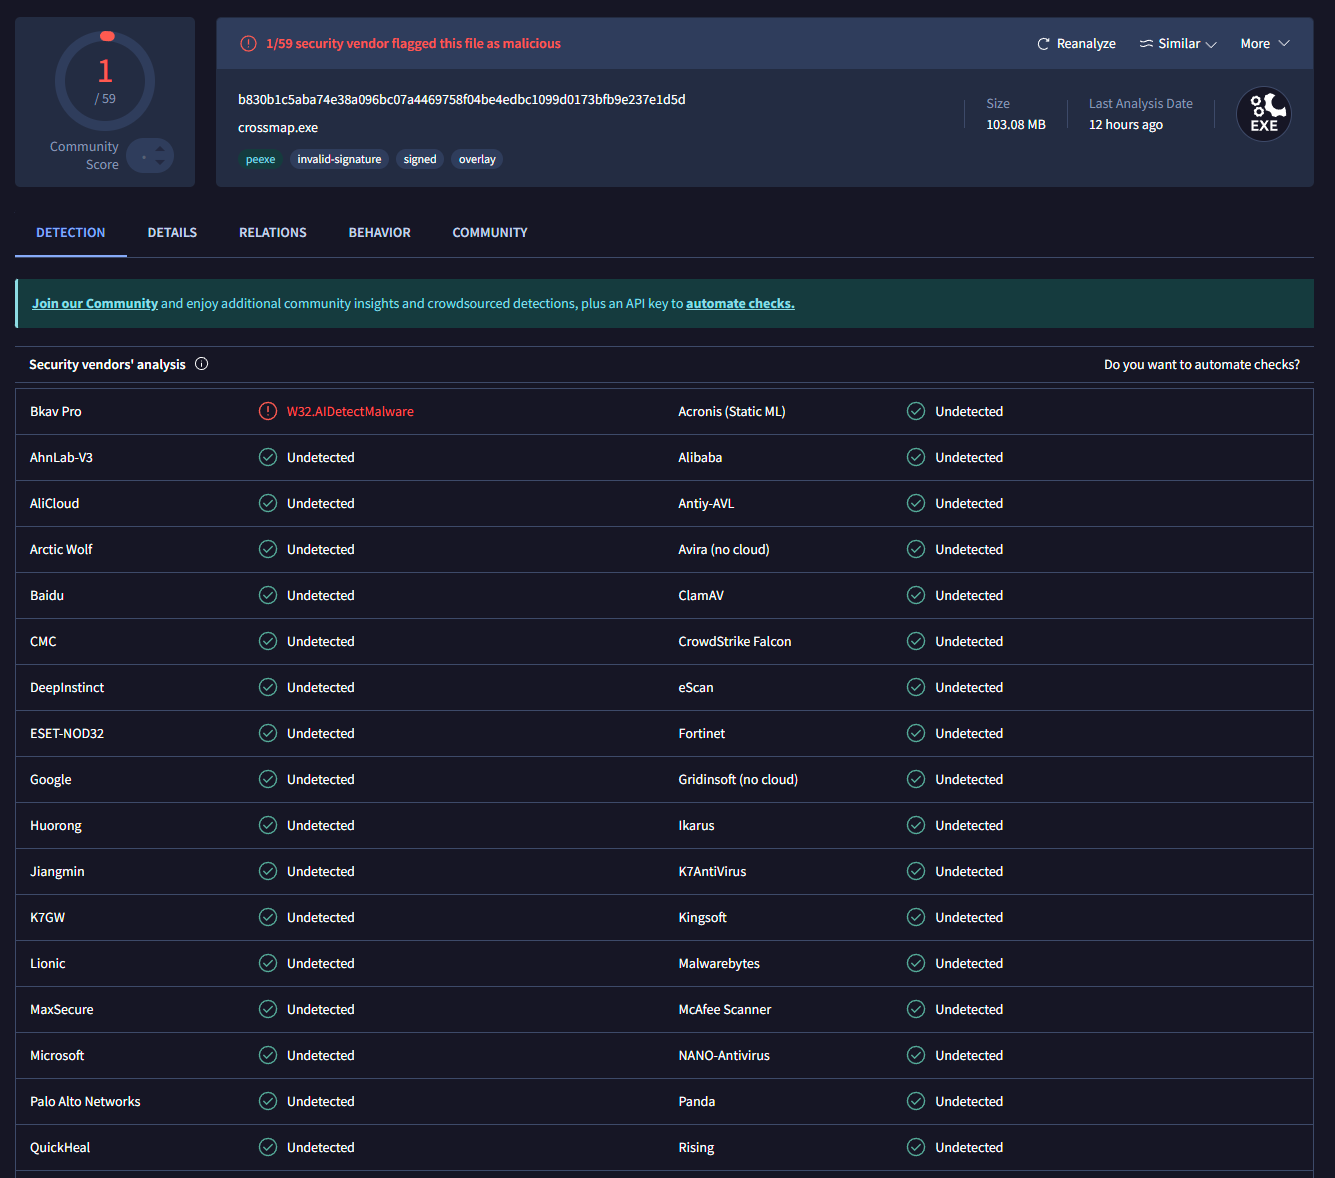This screenshot has height=1178, width=1335.
Task: Click the signed tag
Action: pos(420,159)
